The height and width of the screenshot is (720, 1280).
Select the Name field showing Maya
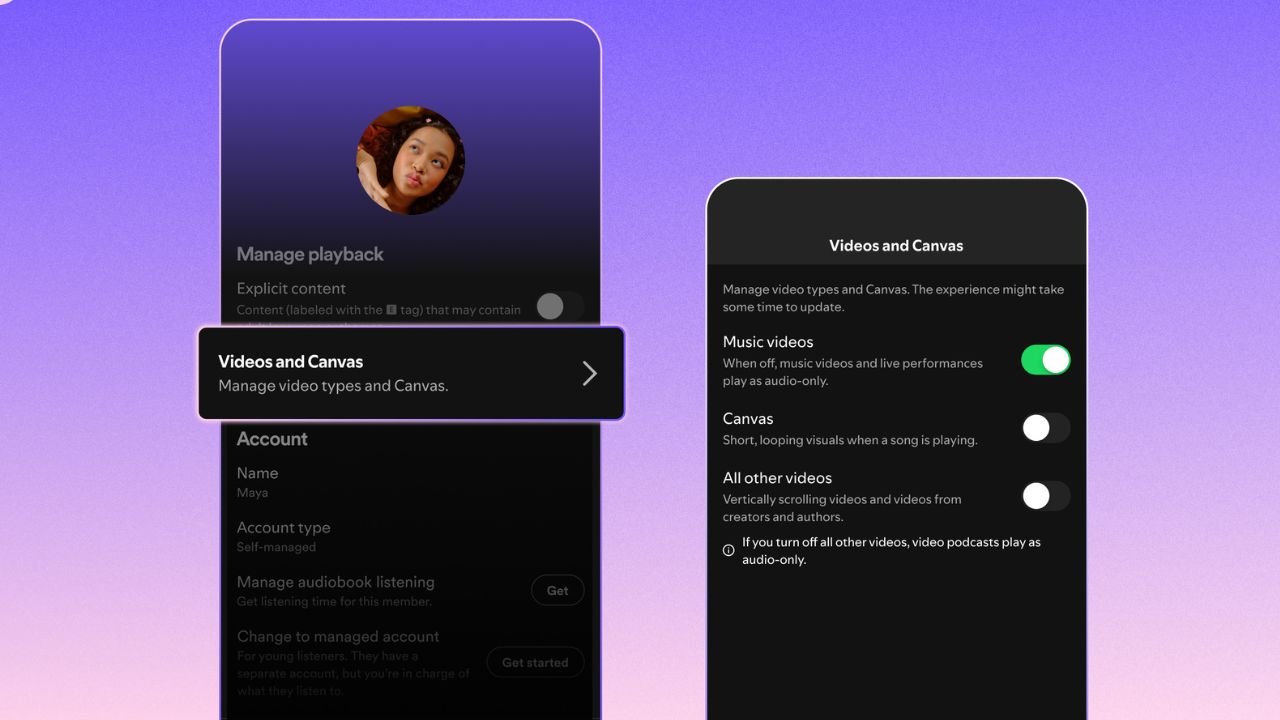[257, 480]
